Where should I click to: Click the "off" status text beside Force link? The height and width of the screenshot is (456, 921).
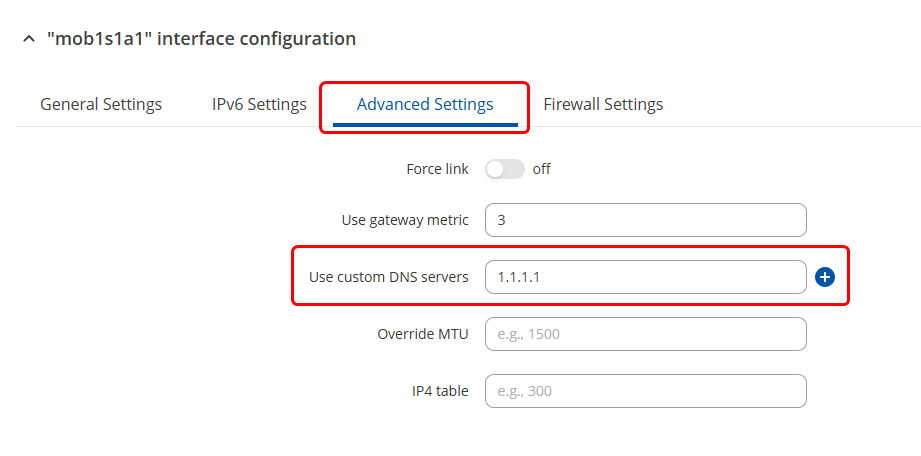(541, 169)
